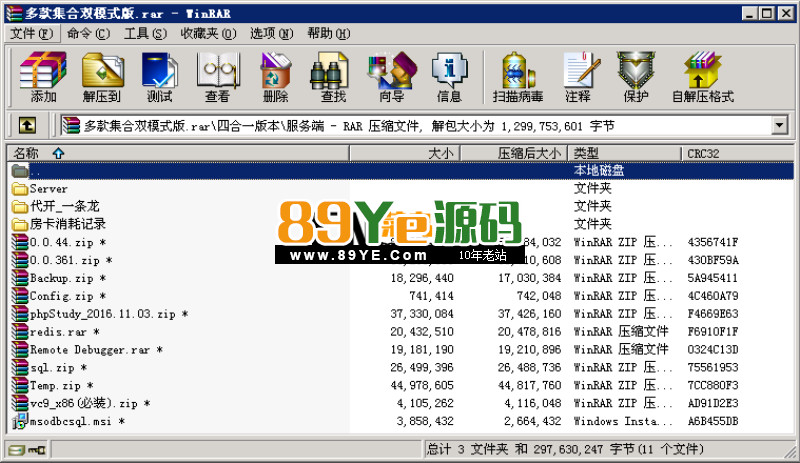Open the 文件(F) menu
The width and height of the screenshot is (800, 463).
click(32, 34)
